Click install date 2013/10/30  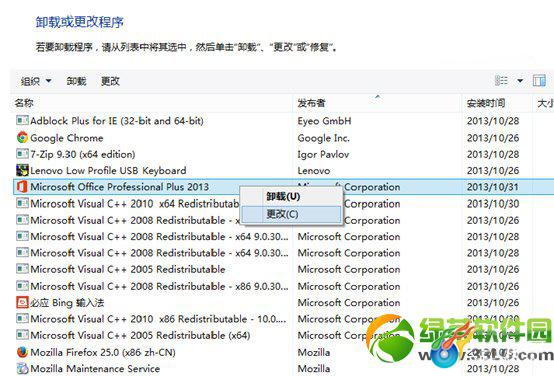point(493,203)
